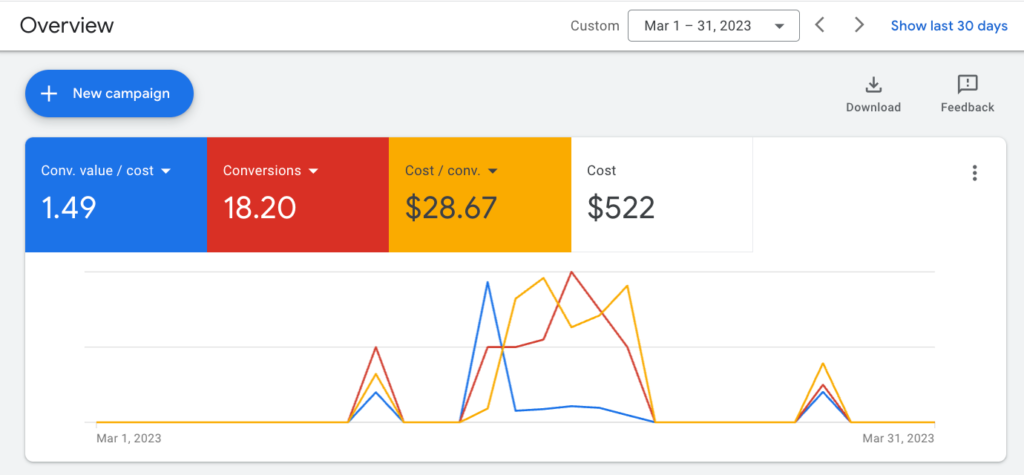This screenshot has width=1024, height=475.
Task: Click the New campaign button
Action: (x=109, y=93)
